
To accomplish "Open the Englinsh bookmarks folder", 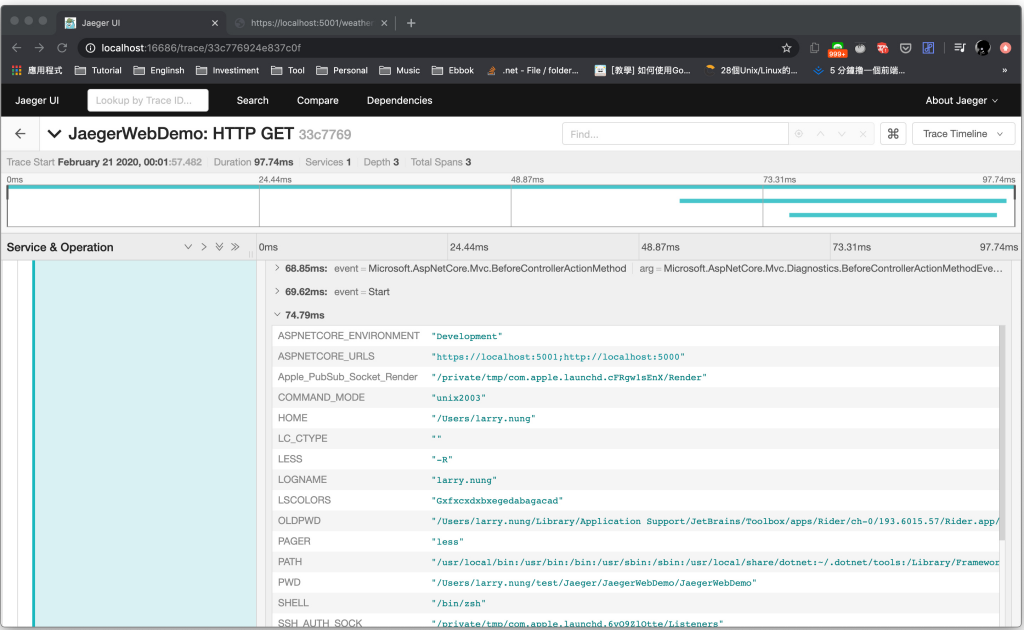I will pos(159,70).
